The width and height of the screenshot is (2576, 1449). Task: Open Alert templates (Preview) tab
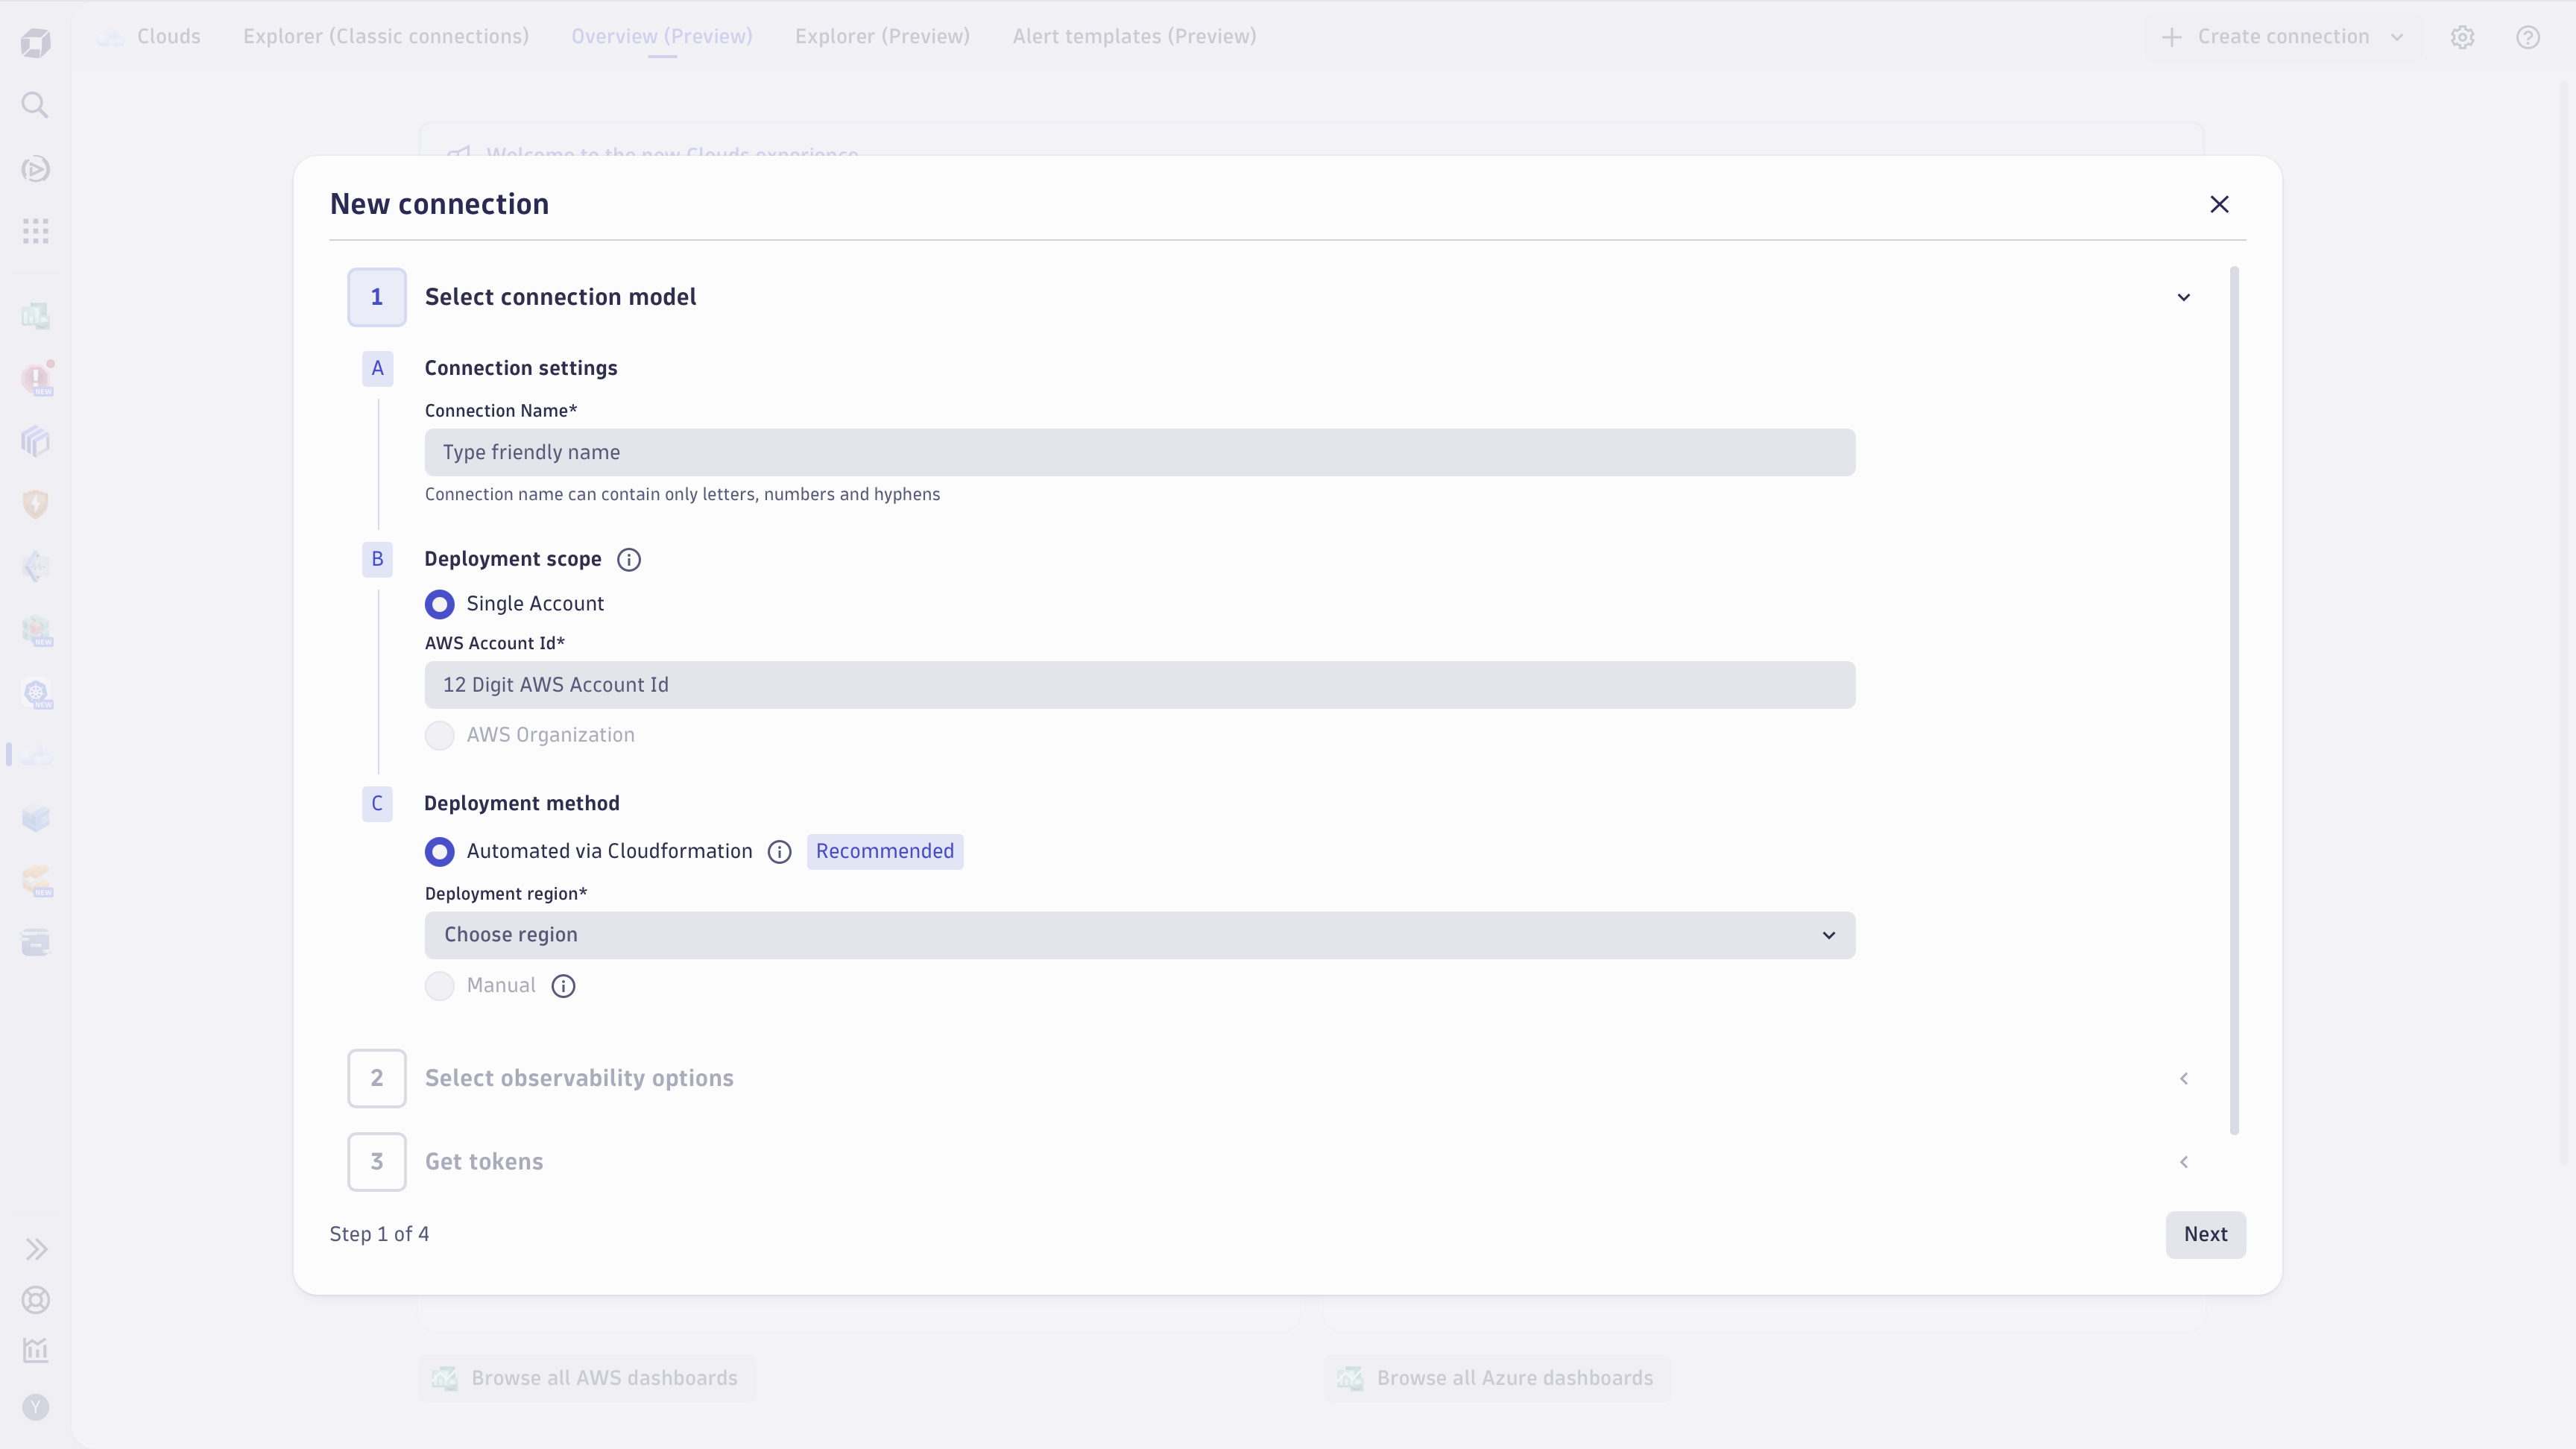1134,37
